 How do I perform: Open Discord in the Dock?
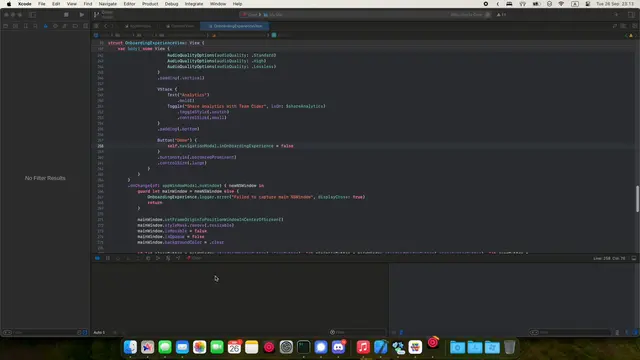coord(338,347)
